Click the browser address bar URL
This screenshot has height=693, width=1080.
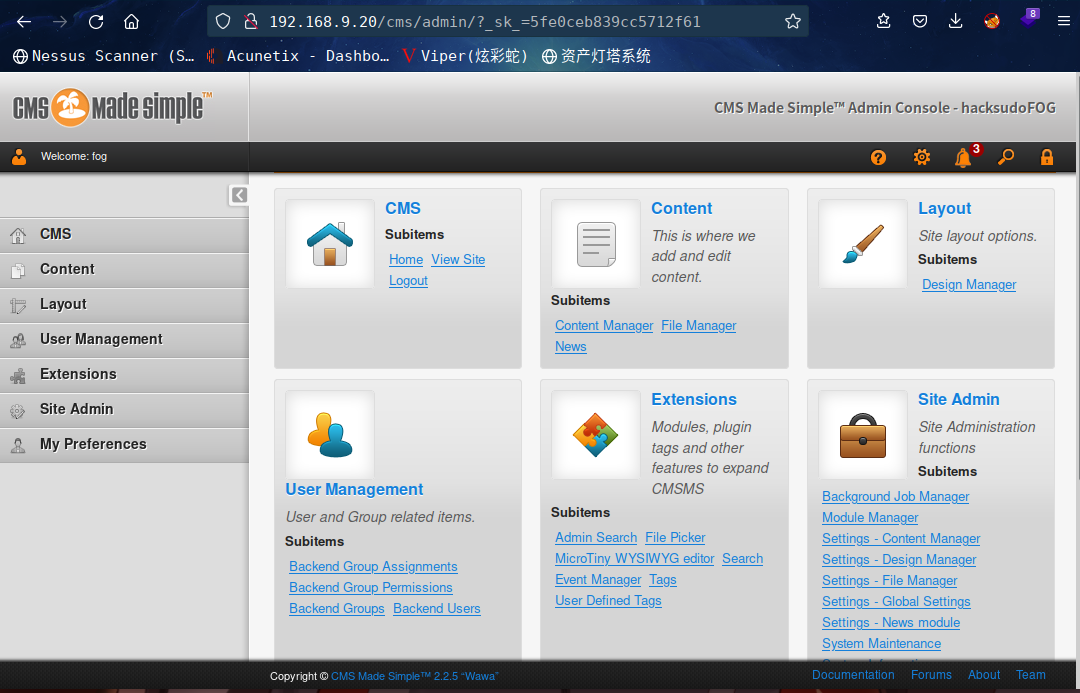point(485,22)
